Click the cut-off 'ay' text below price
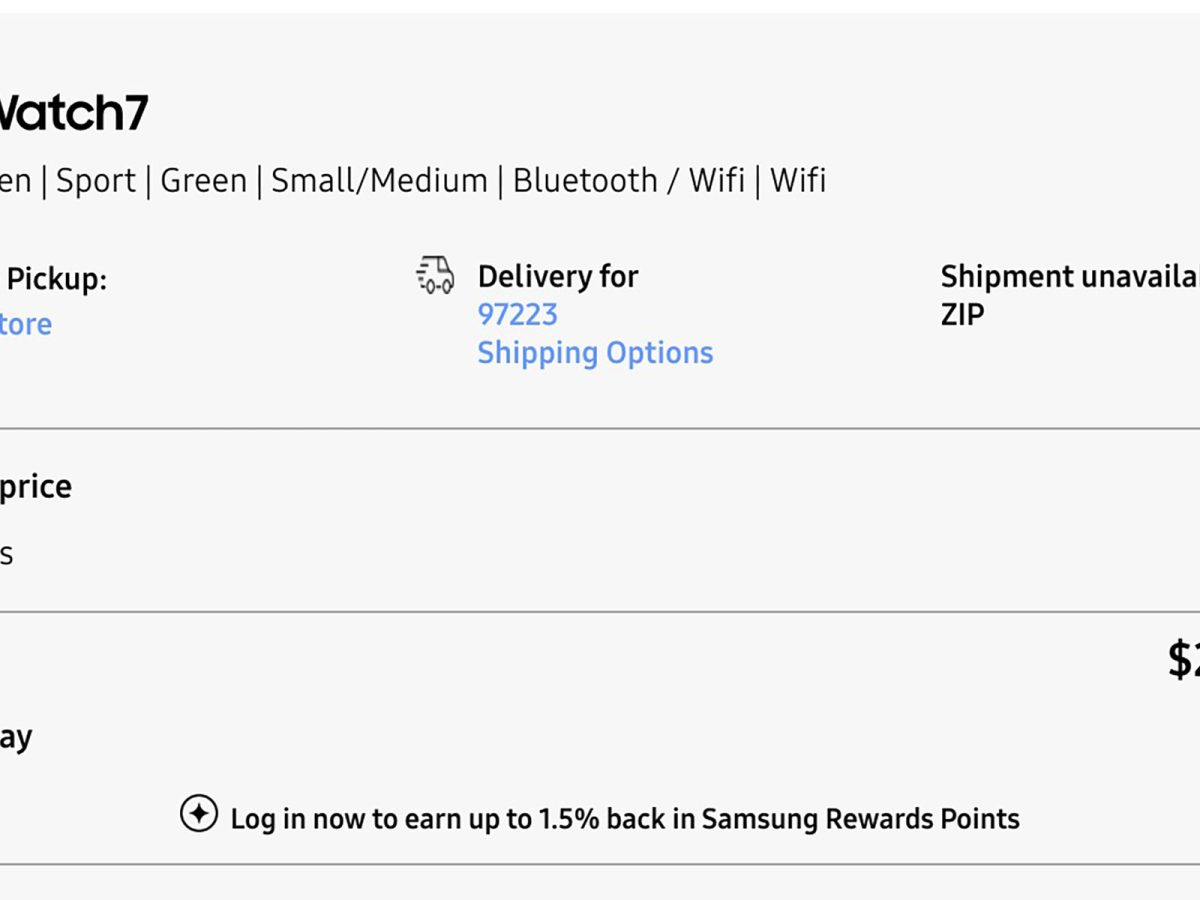The width and height of the screenshot is (1200, 900). coord(16,738)
